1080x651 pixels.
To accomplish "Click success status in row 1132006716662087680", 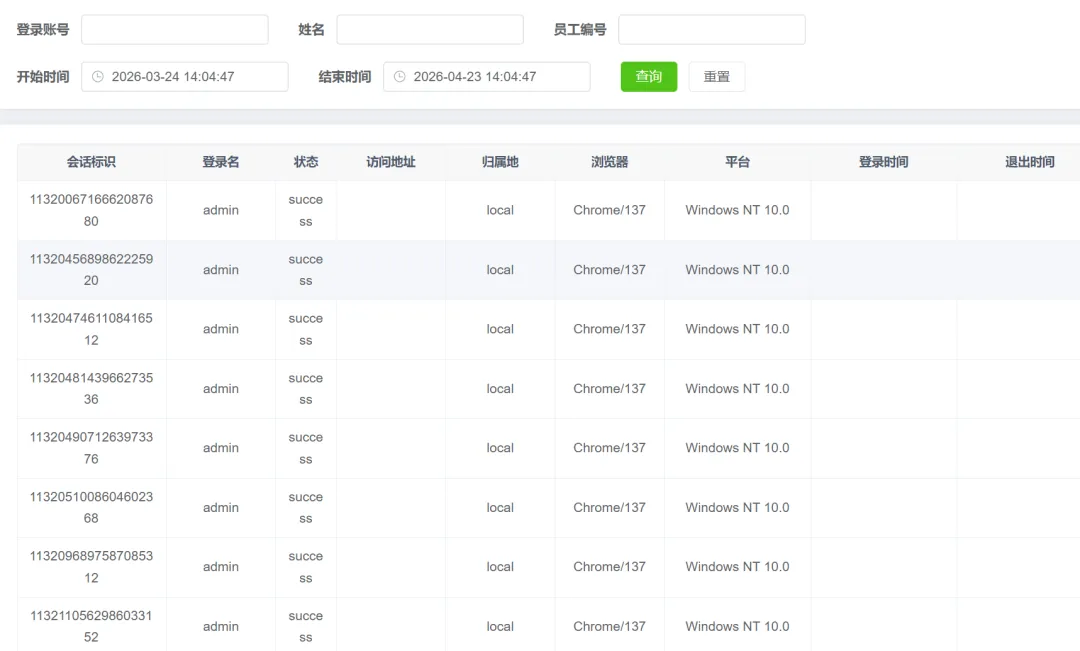I will click(x=306, y=210).
